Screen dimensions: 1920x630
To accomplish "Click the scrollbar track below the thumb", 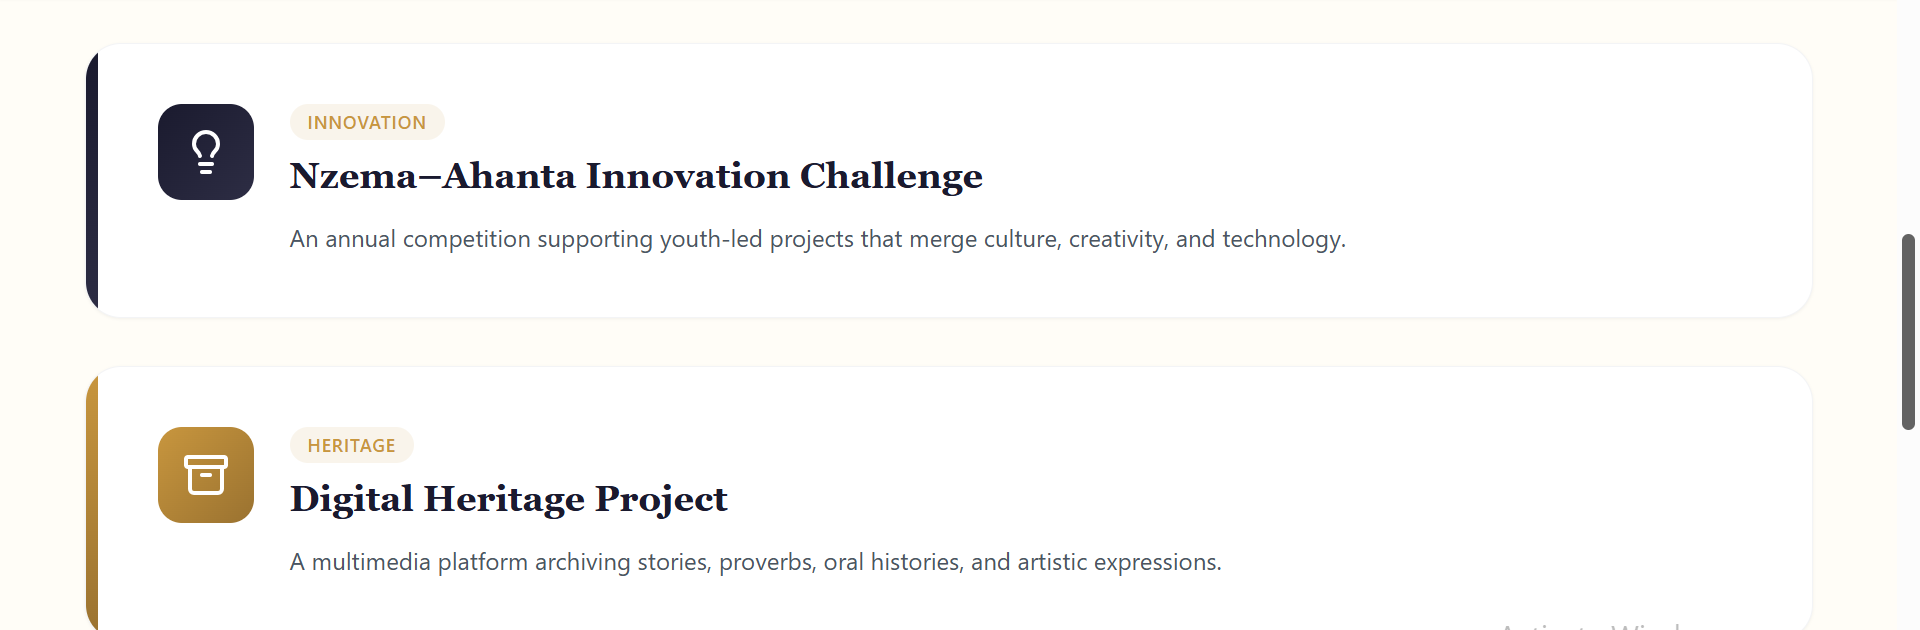I will click(x=1908, y=530).
